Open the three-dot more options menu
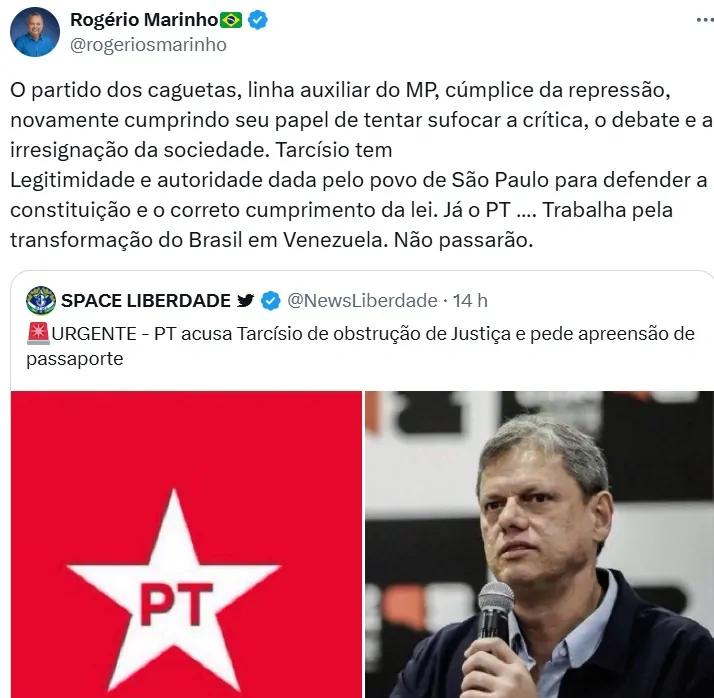Image resolution: width=714 pixels, height=698 pixels. tap(705, 20)
